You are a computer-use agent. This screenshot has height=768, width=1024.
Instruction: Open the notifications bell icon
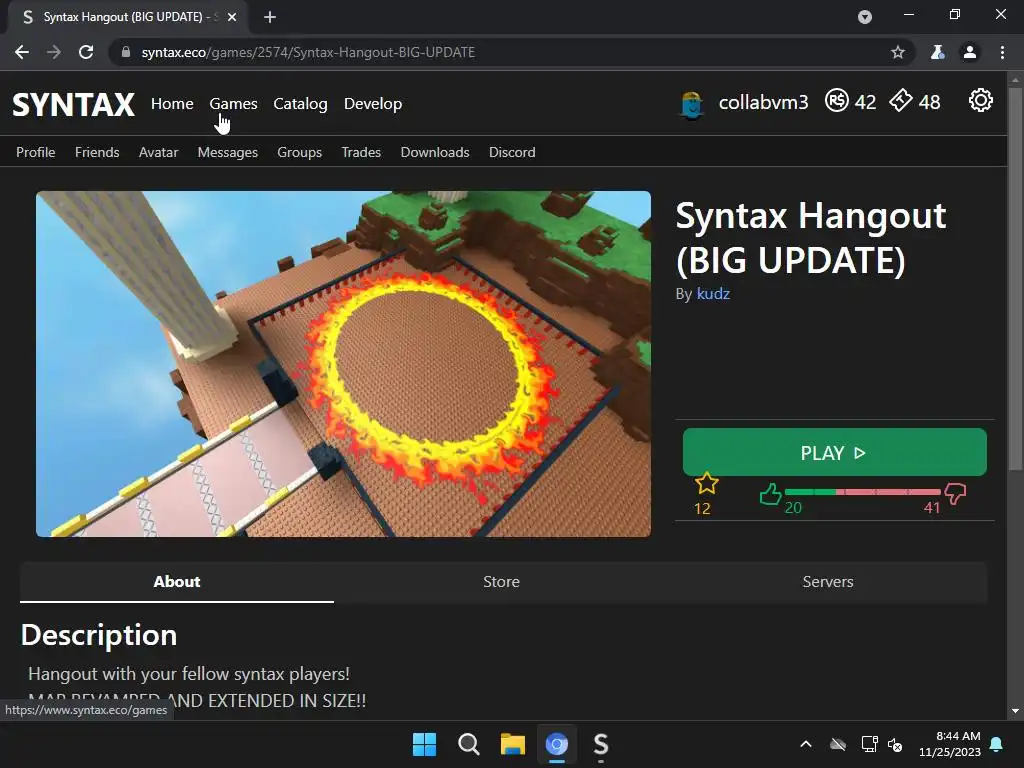997,744
